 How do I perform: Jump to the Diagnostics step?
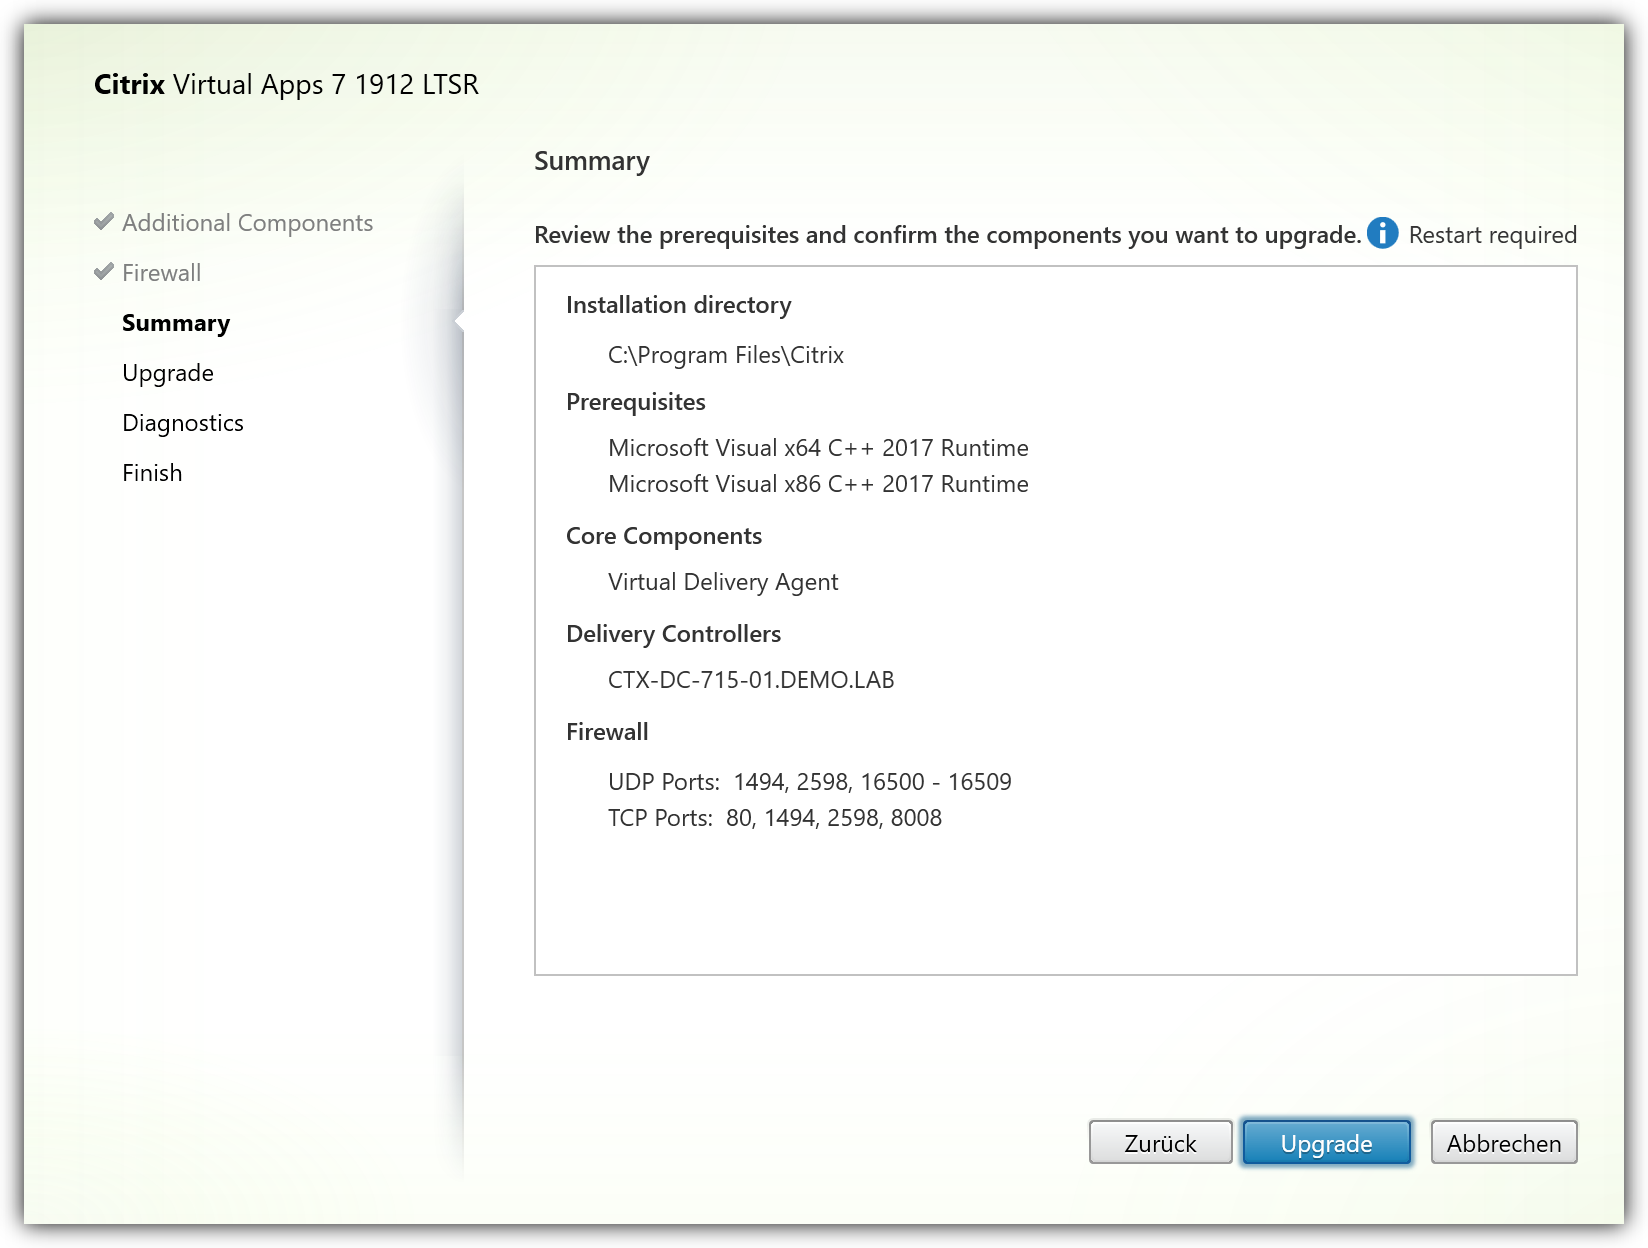pyautogui.click(x=183, y=423)
